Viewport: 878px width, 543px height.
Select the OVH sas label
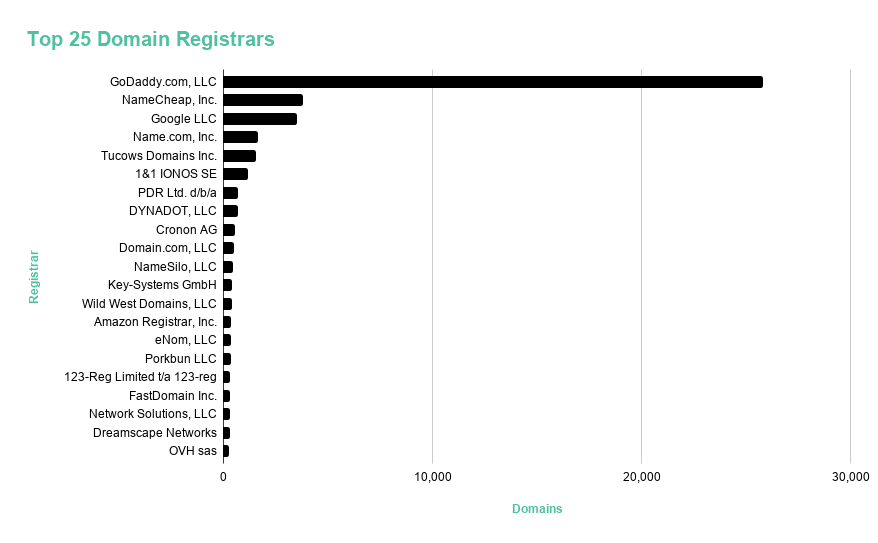tap(192, 451)
